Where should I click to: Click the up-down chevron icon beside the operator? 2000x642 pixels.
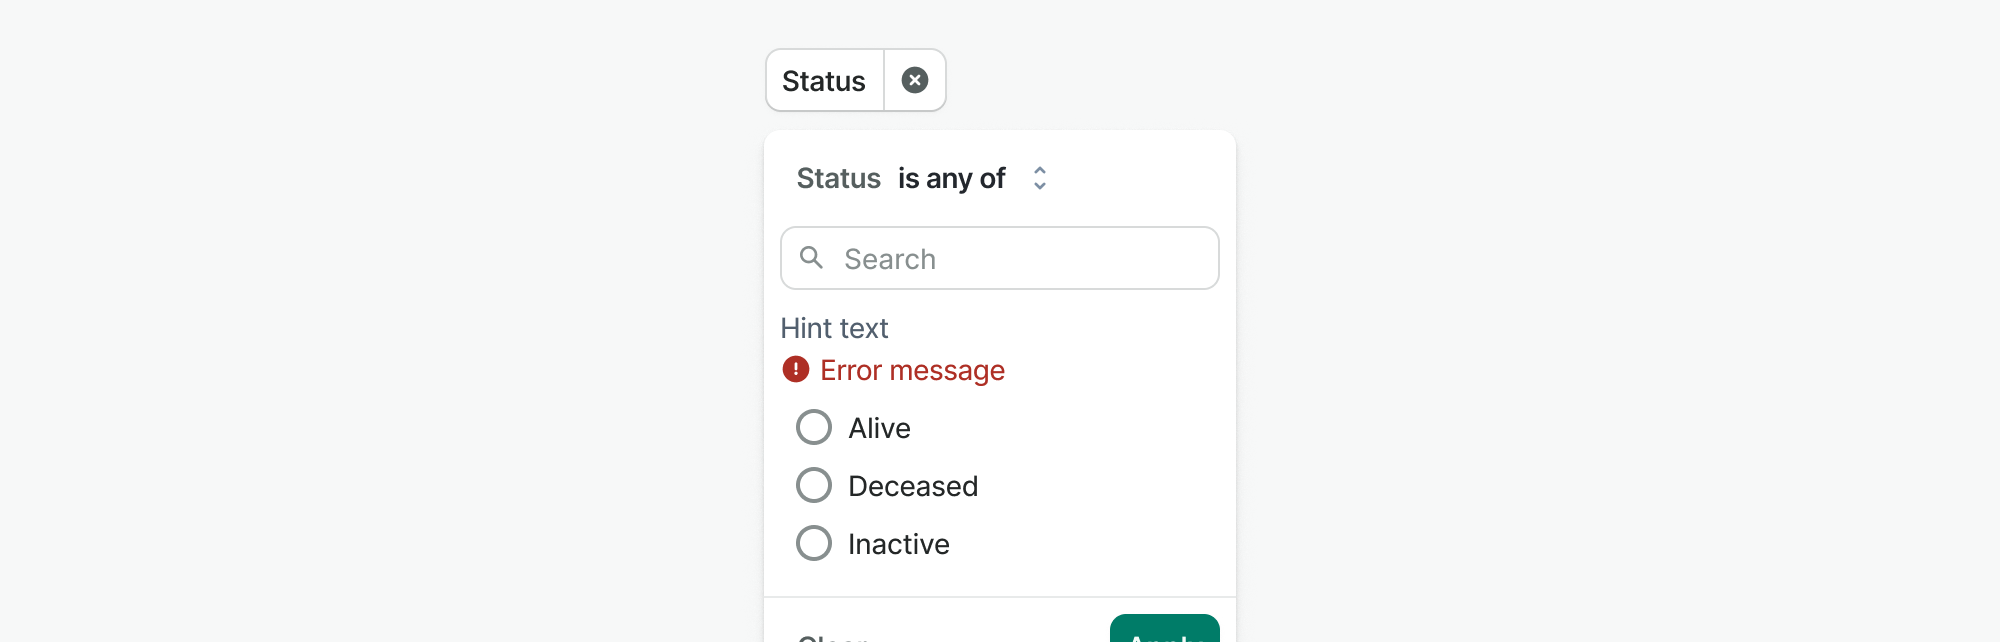[1040, 178]
